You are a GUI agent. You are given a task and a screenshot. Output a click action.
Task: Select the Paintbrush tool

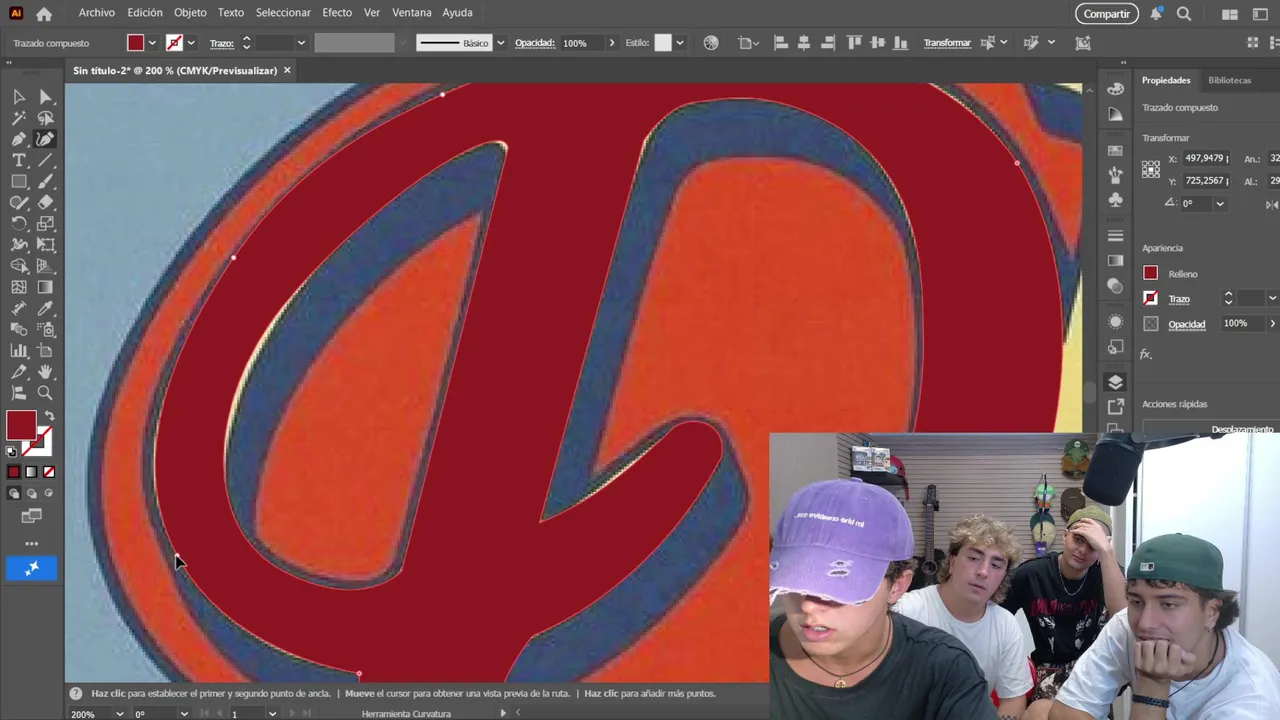point(45,181)
